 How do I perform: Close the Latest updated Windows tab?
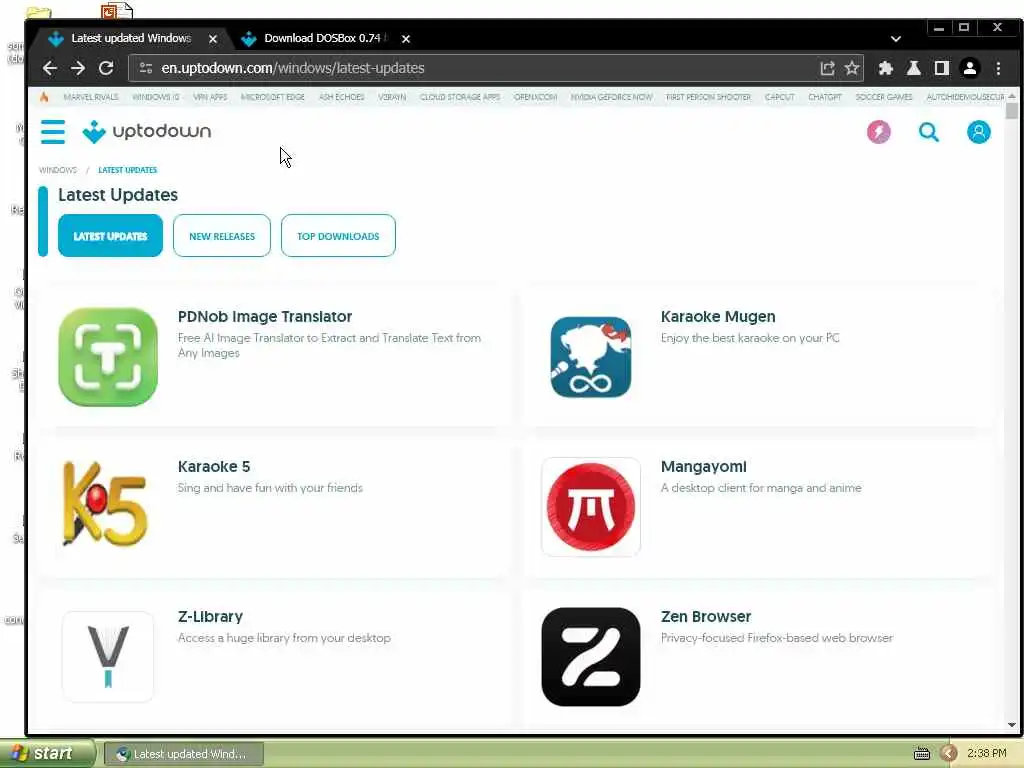tap(213, 39)
